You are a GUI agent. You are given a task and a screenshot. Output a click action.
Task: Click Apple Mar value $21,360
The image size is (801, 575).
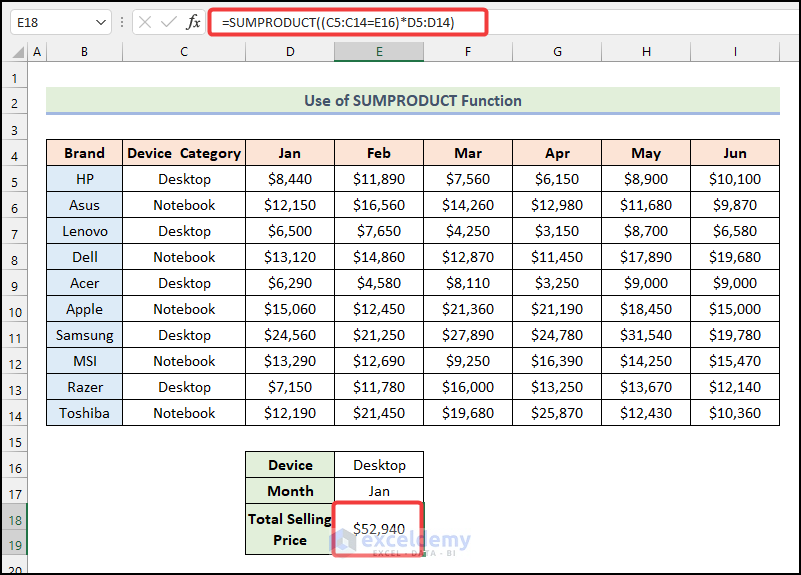pyautogui.click(x=468, y=309)
